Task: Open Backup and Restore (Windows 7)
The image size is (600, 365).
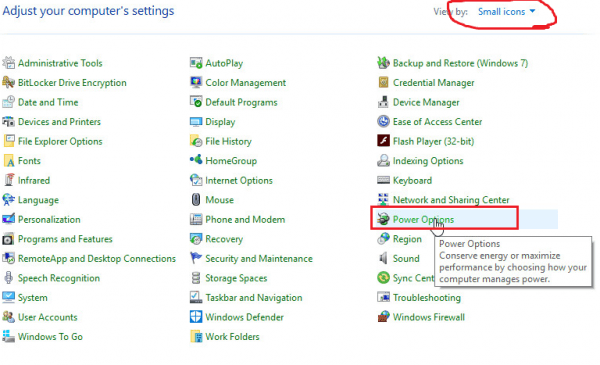Action: tap(460, 63)
